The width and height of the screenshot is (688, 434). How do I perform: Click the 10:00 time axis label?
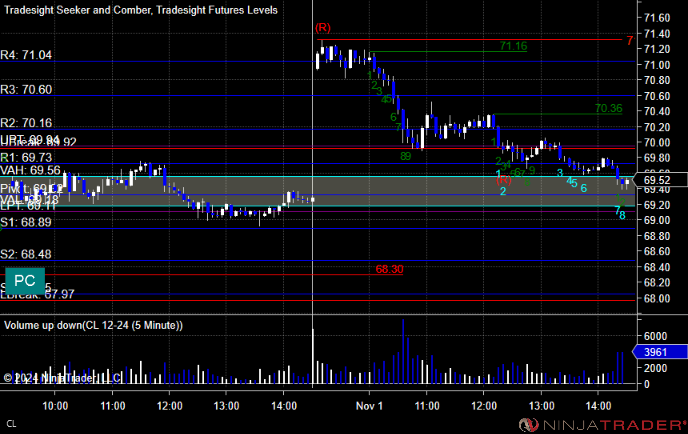pos(55,405)
